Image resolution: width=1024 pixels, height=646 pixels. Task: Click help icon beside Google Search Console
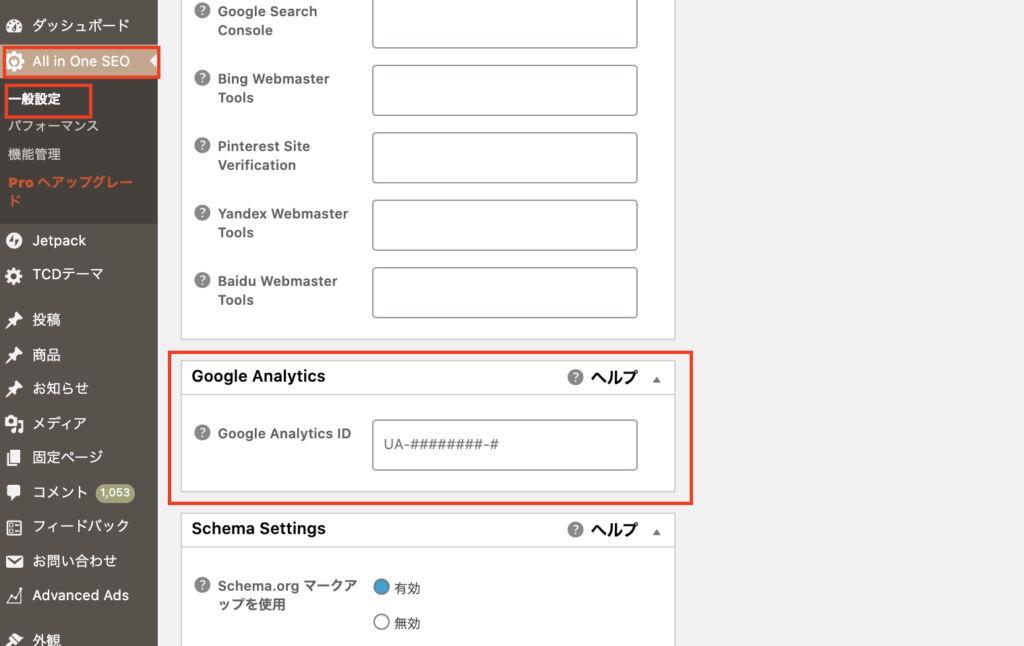[202, 10]
